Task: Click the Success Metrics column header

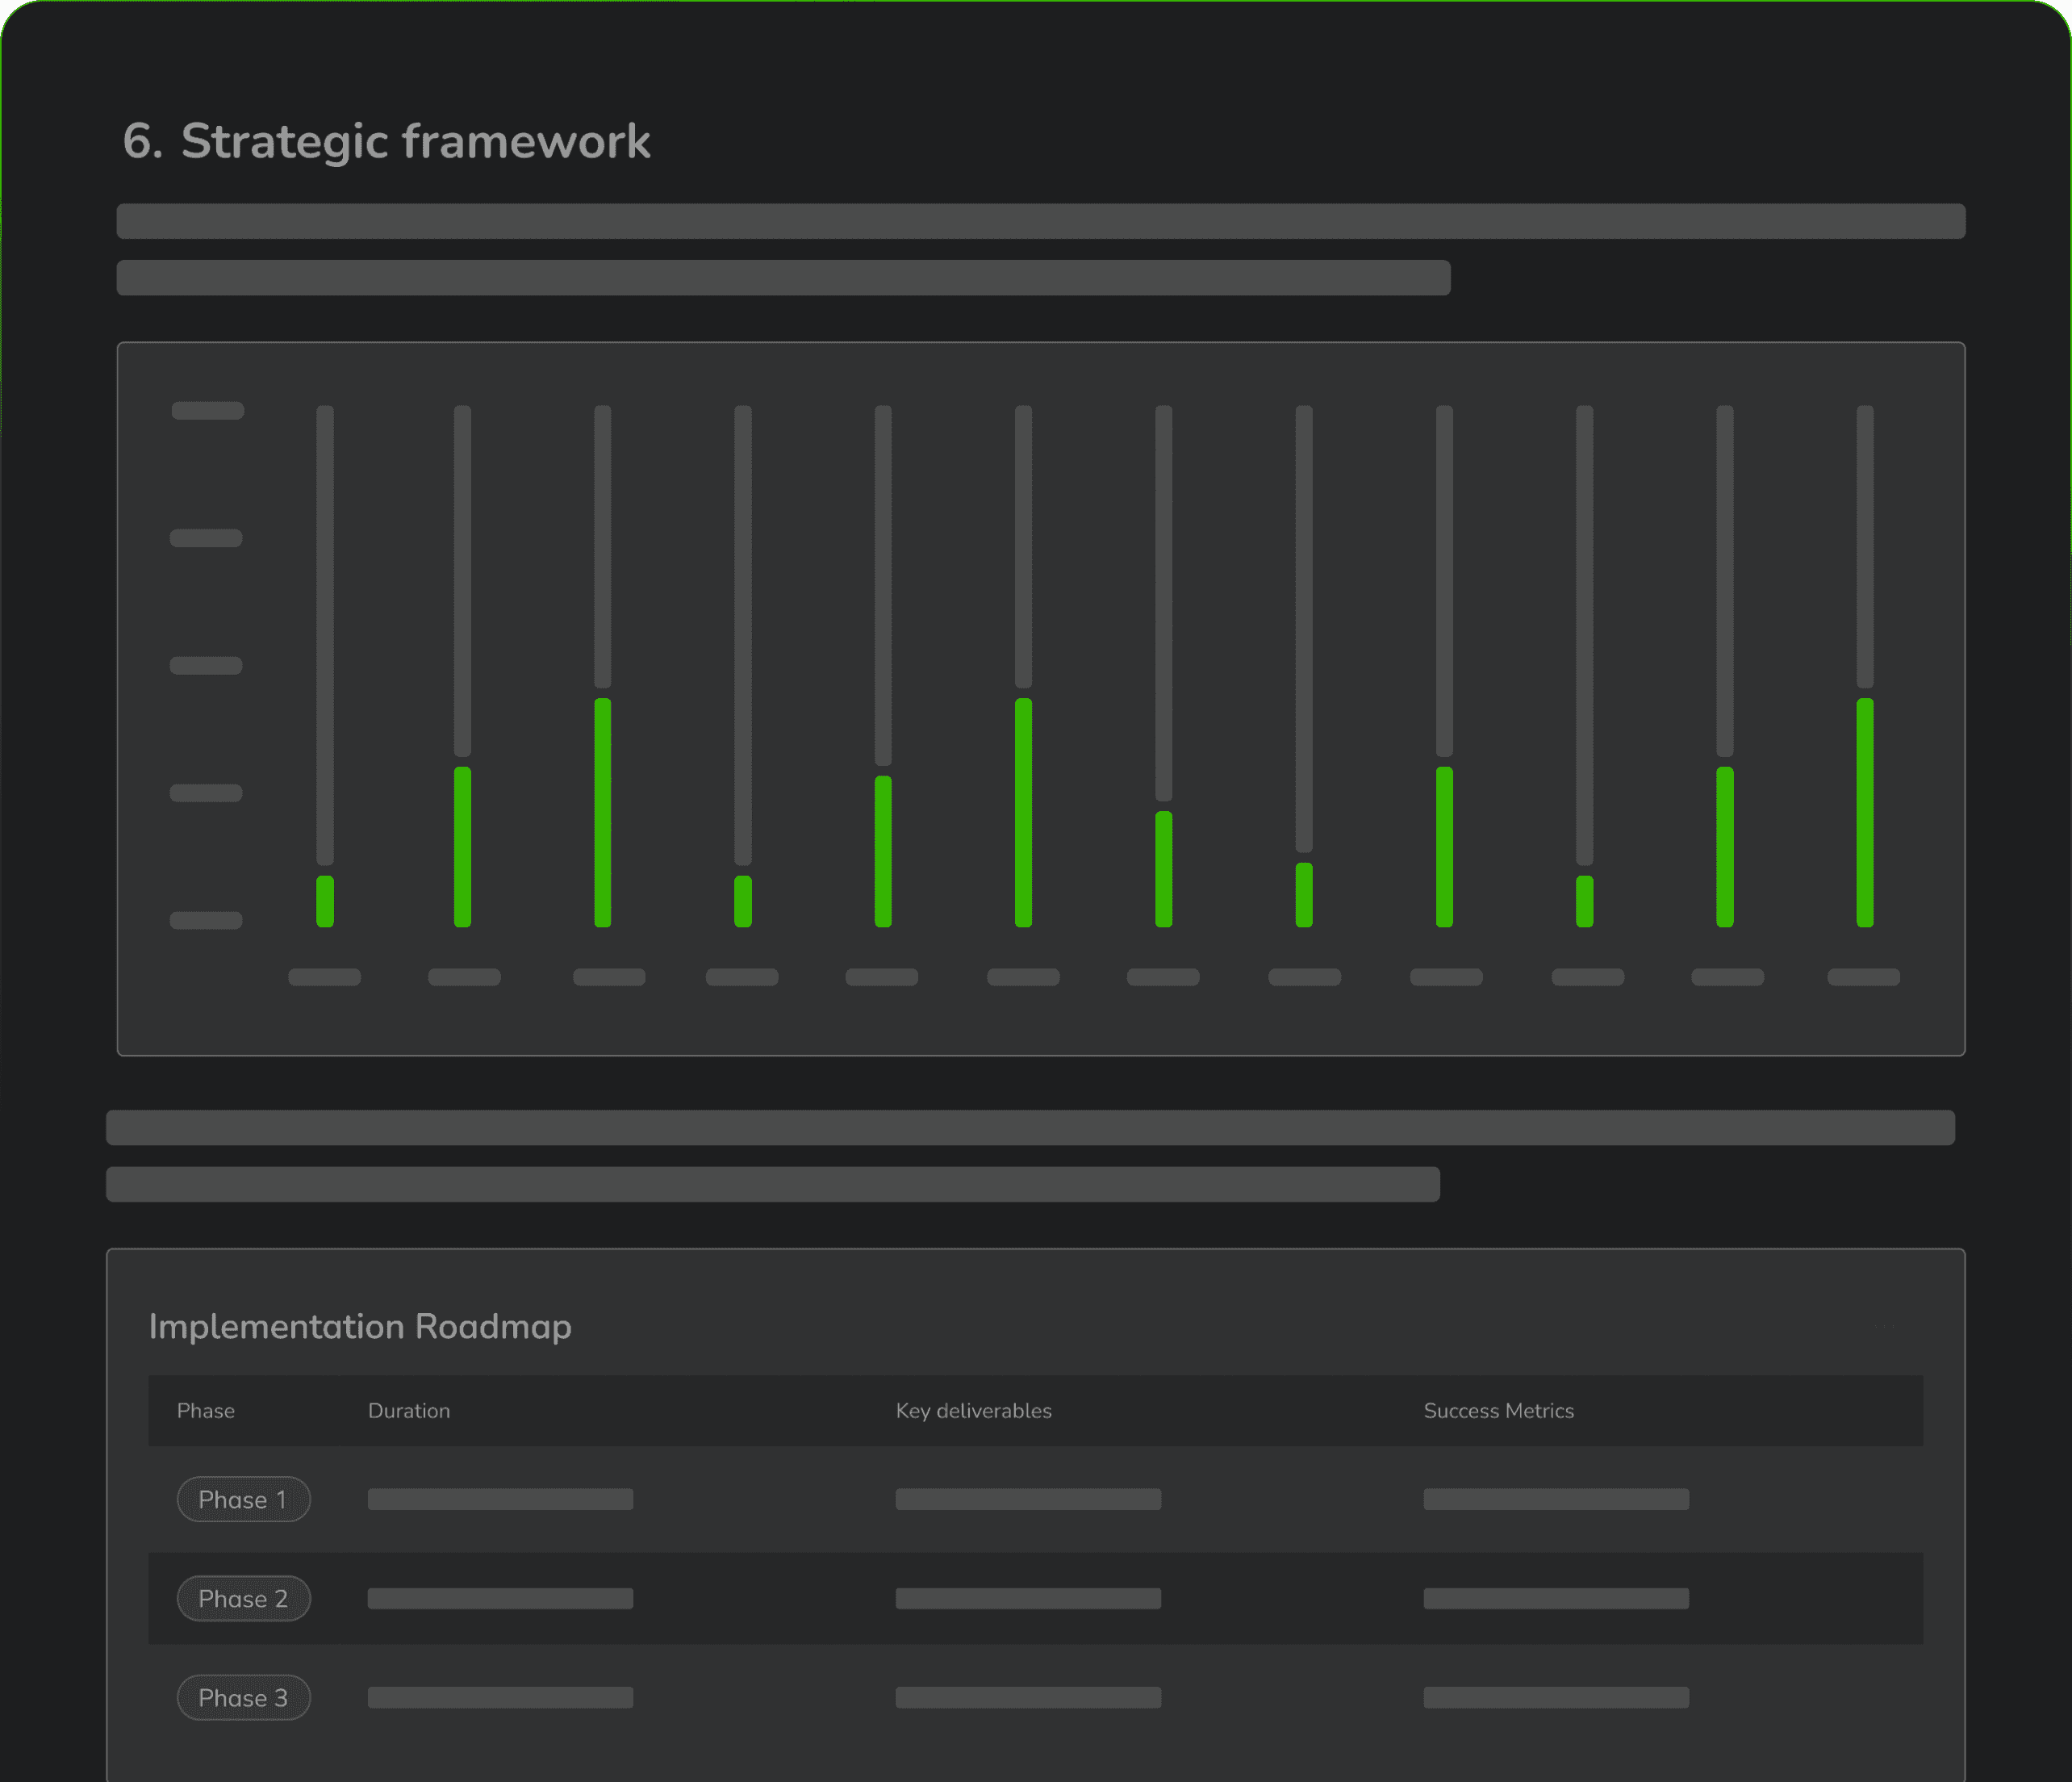Action: click(1498, 1410)
